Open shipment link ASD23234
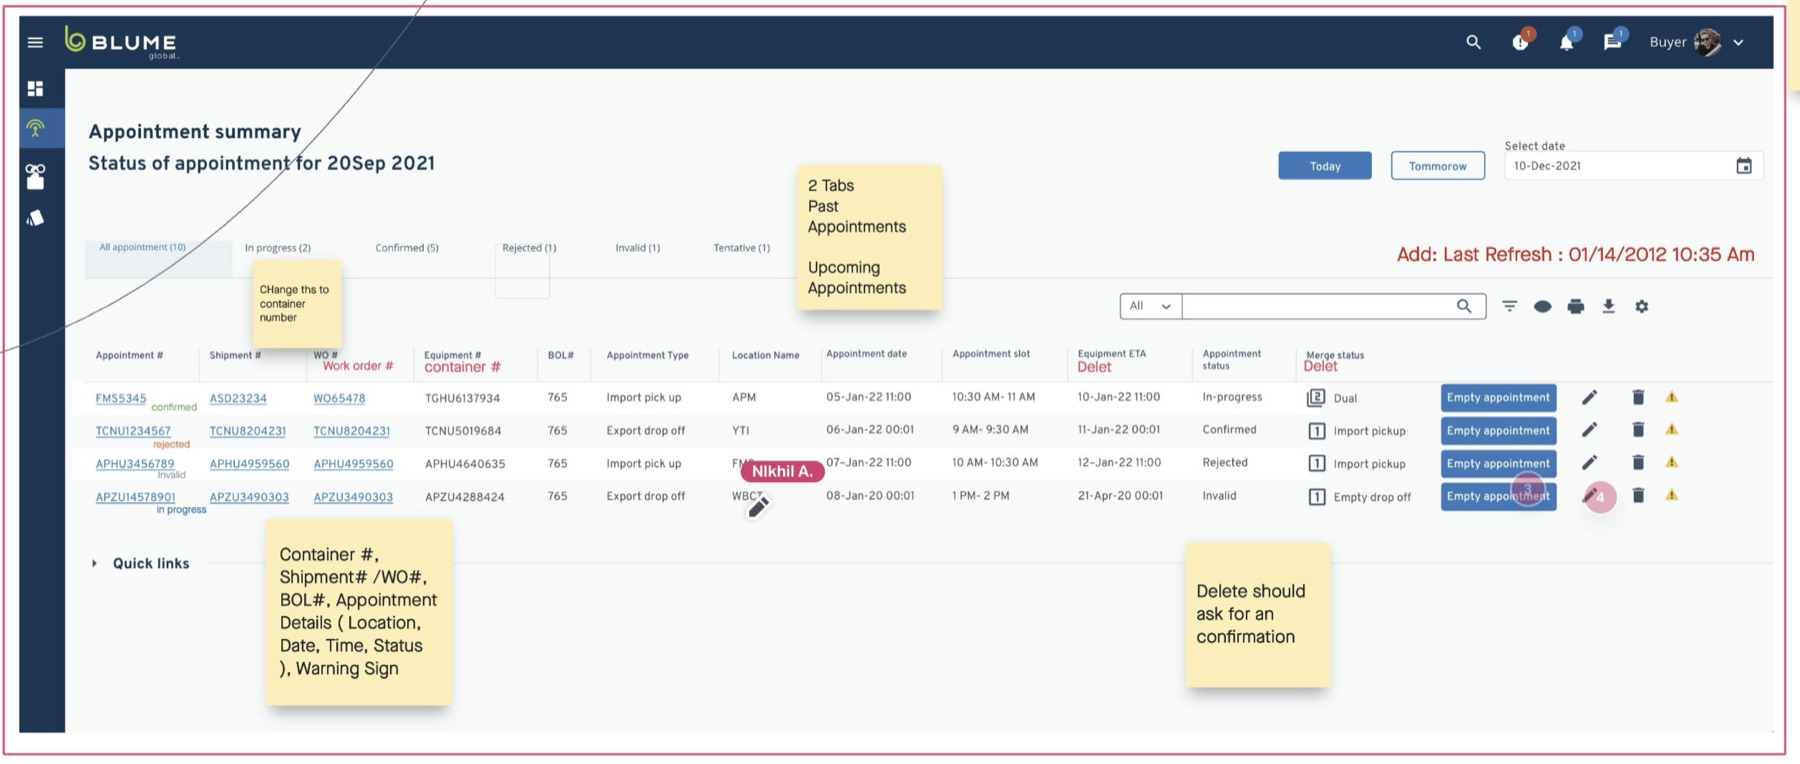 click(x=238, y=398)
